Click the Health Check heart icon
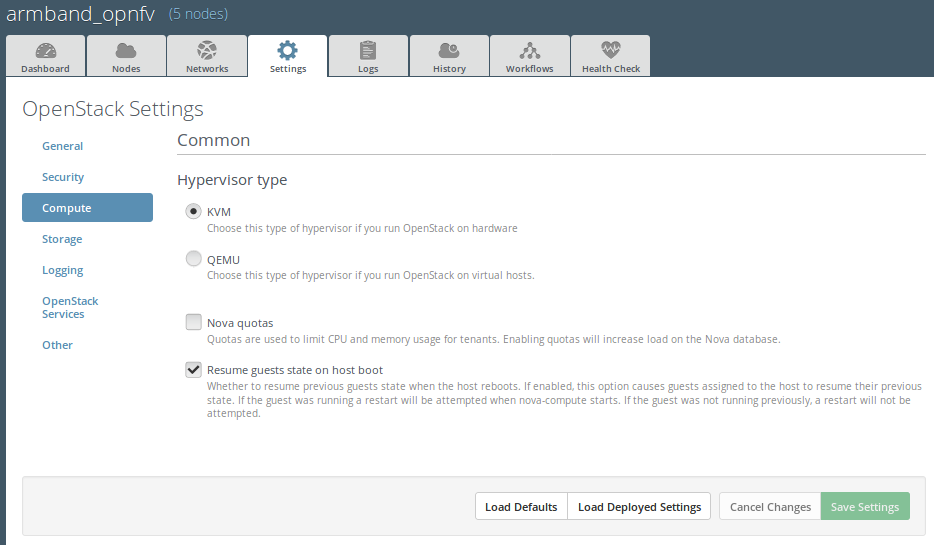Screen dimensions: 934x545 [x=610, y=50]
